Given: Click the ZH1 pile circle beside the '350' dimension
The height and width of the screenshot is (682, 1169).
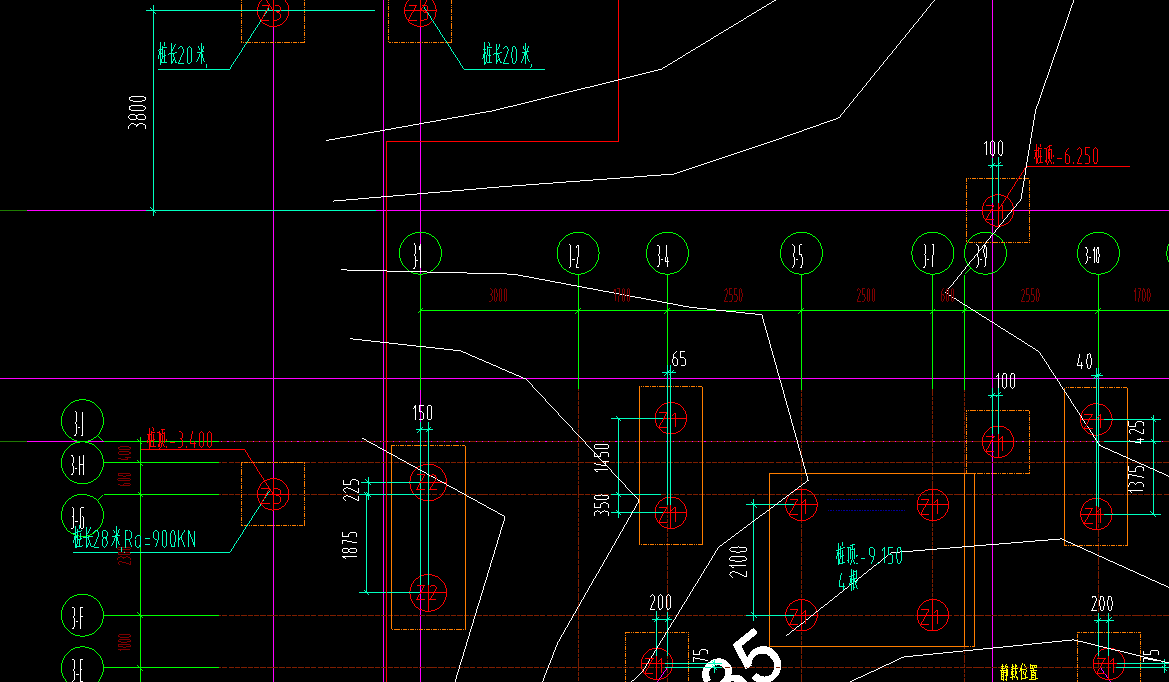Looking at the screenshot, I should [670, 514].
